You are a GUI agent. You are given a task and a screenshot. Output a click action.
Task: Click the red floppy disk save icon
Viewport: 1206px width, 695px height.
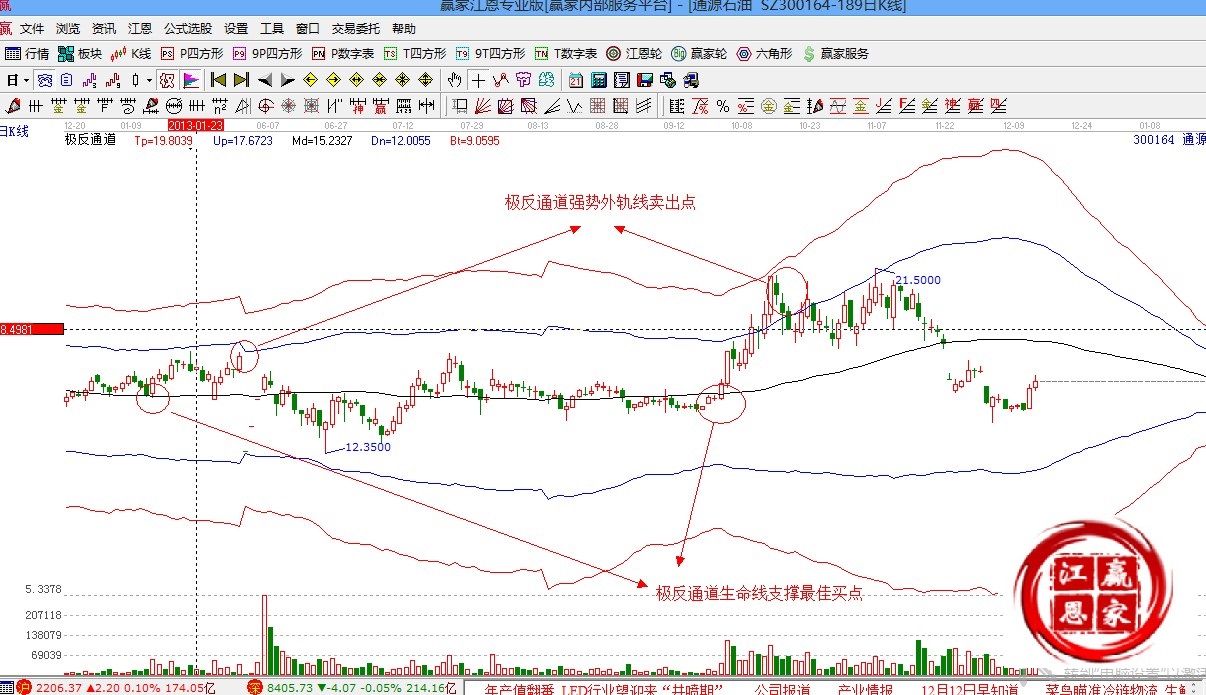coord(645,80)
